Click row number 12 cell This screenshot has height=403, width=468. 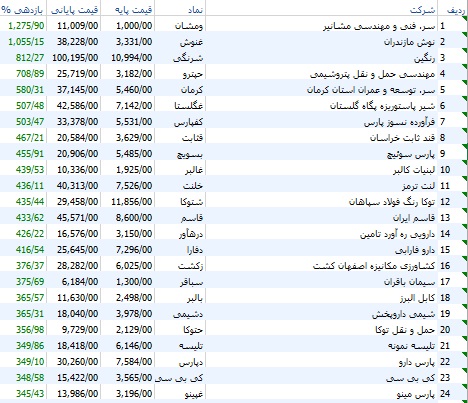pyautogui.click(x=445, y=202)
